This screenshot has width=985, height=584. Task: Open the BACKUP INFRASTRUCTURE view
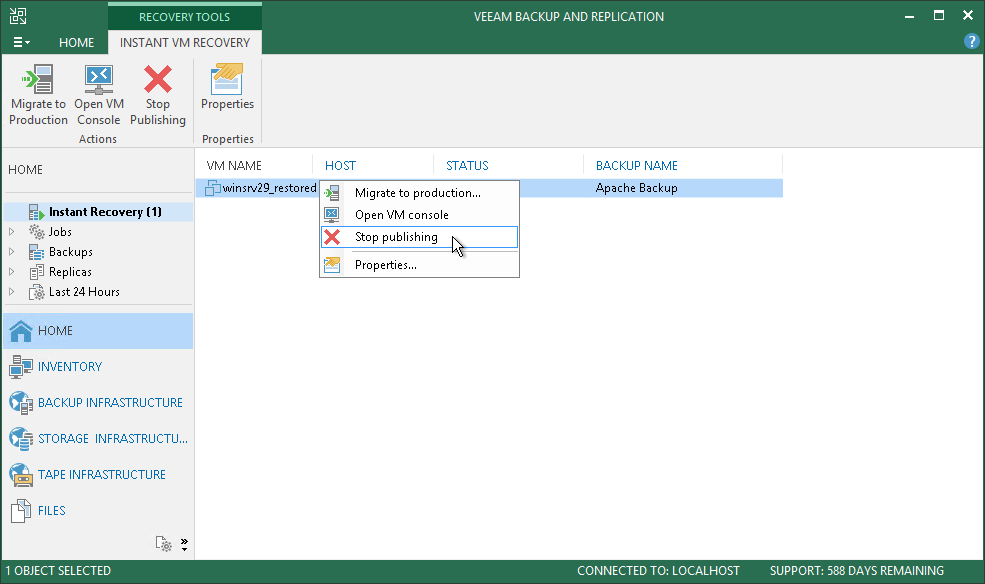[99, 403]
